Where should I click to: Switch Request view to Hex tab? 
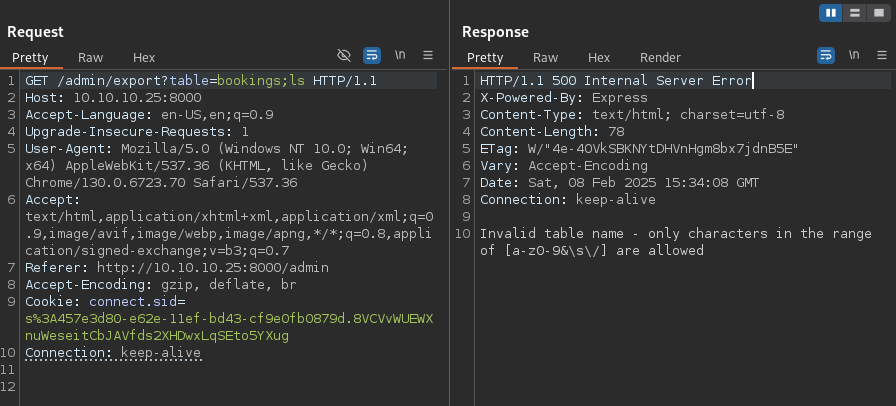pos(144,58)
